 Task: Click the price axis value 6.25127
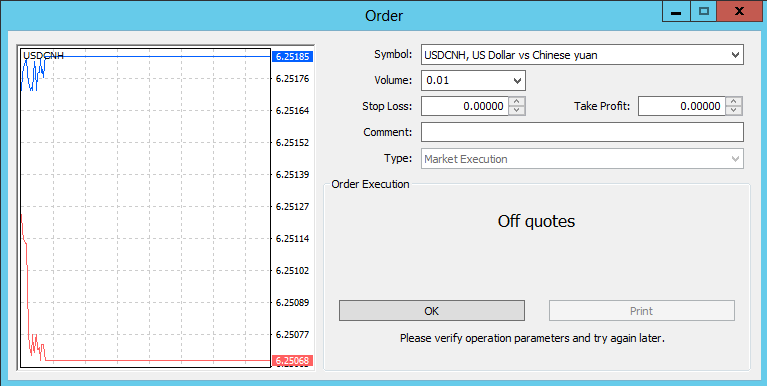point(293,206)
